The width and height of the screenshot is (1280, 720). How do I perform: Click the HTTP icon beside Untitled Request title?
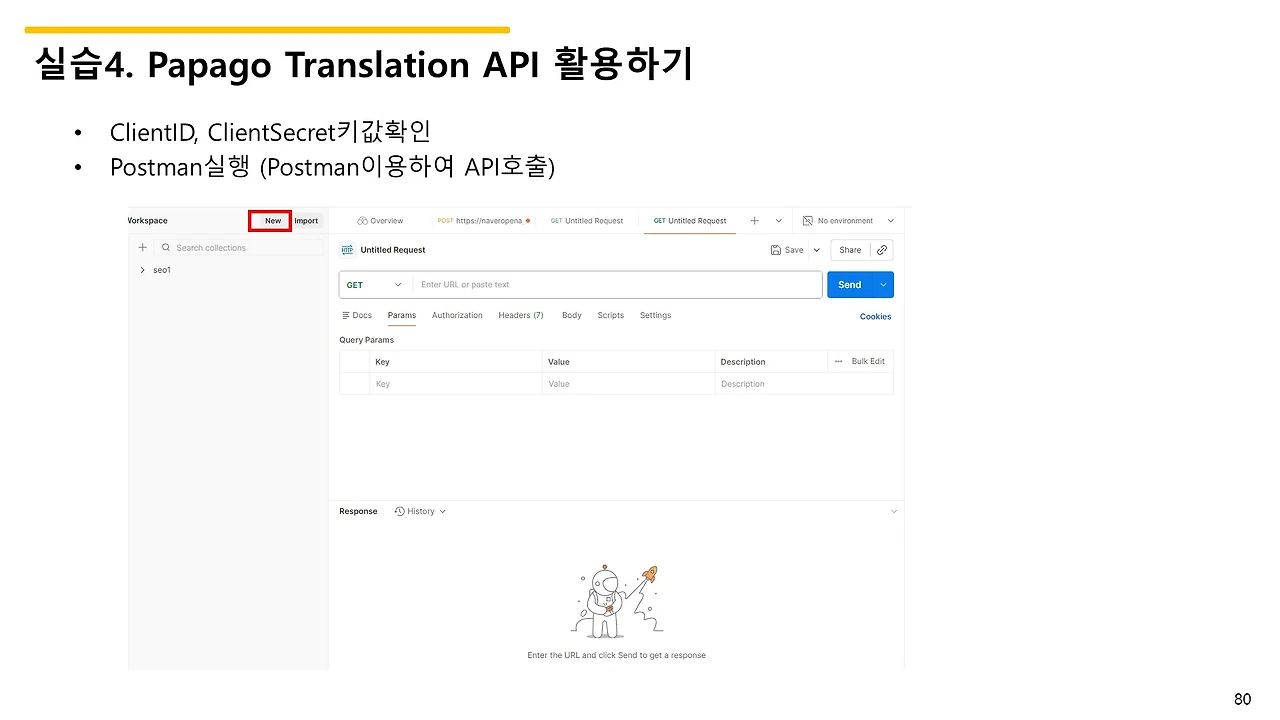tap(347, 250)
